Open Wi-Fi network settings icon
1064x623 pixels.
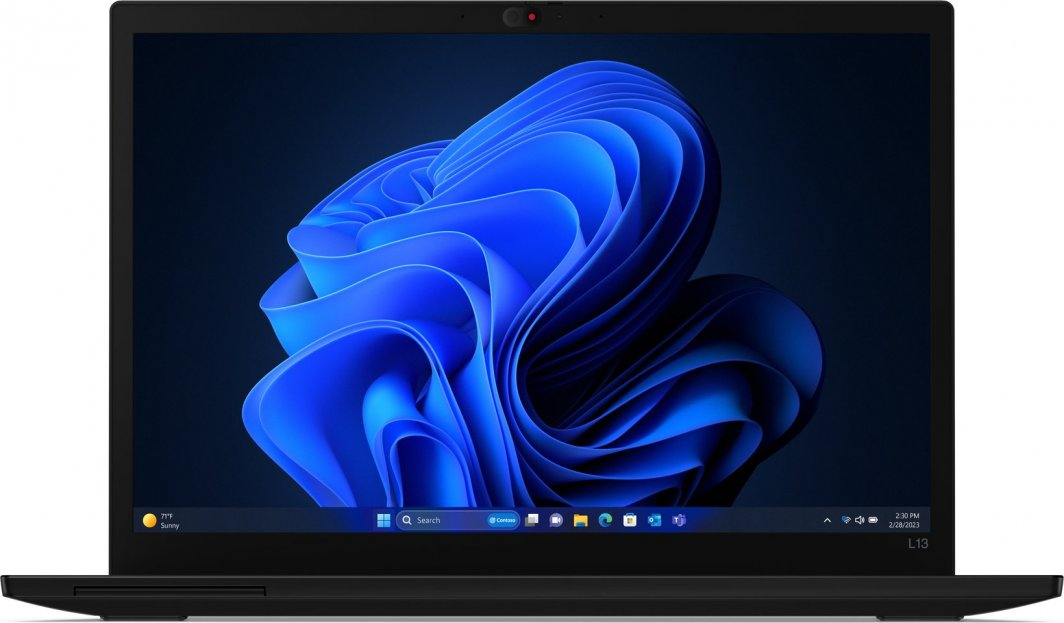845,520
